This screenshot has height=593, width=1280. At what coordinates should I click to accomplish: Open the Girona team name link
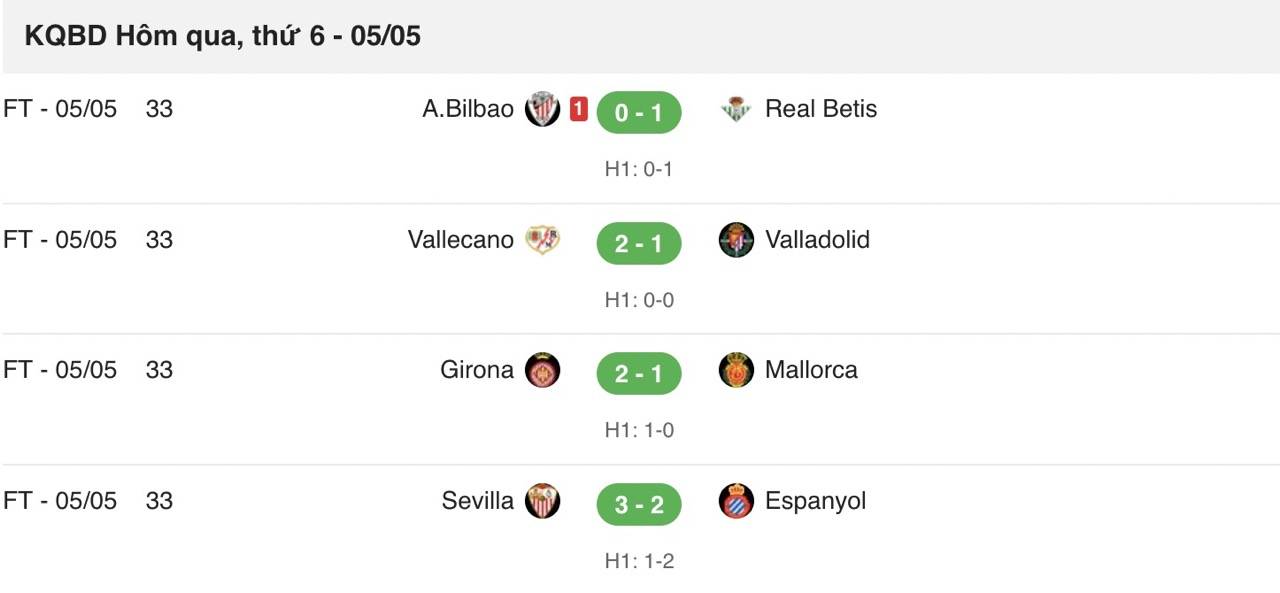477,370
